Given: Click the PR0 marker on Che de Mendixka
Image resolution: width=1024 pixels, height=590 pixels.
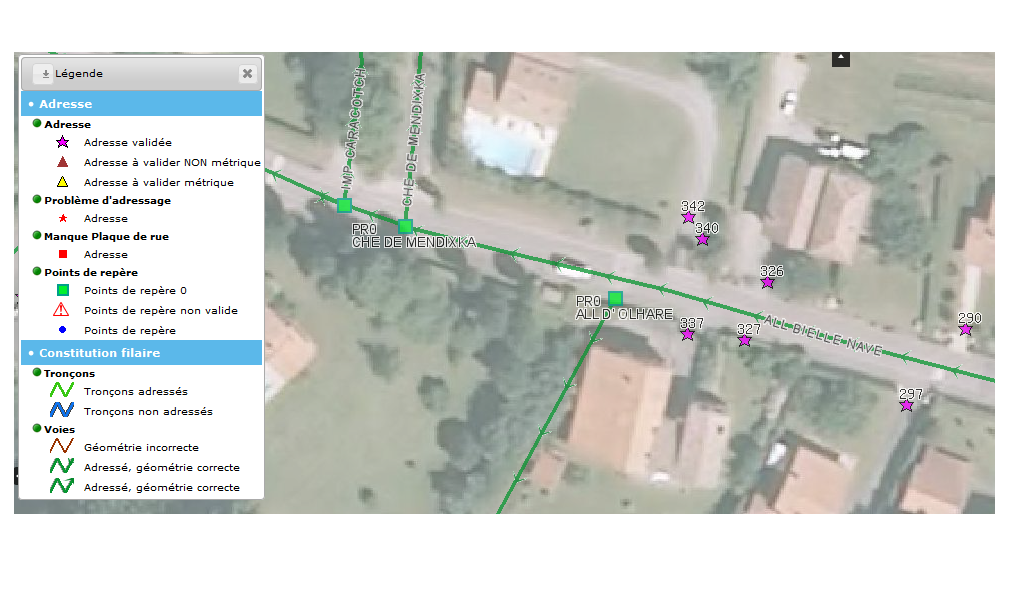Looking at the screenshot, I should [405, 226].
